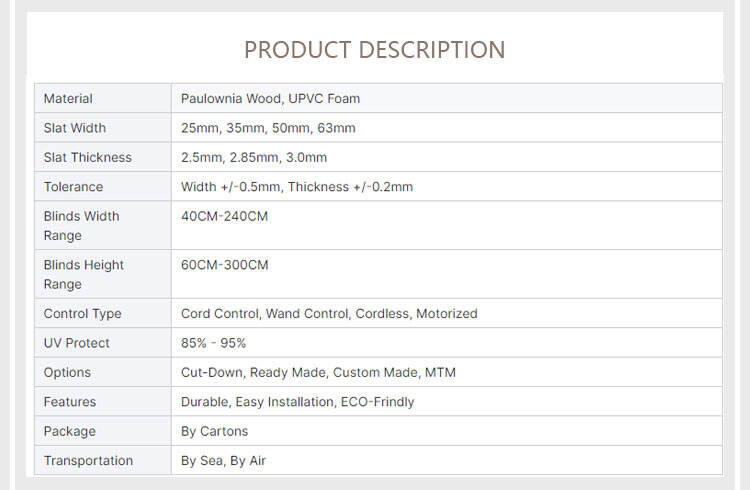This screenshot has width=750, height=490.
Task: Click the 60CM-300CM value cell
Action: (224, 265)
